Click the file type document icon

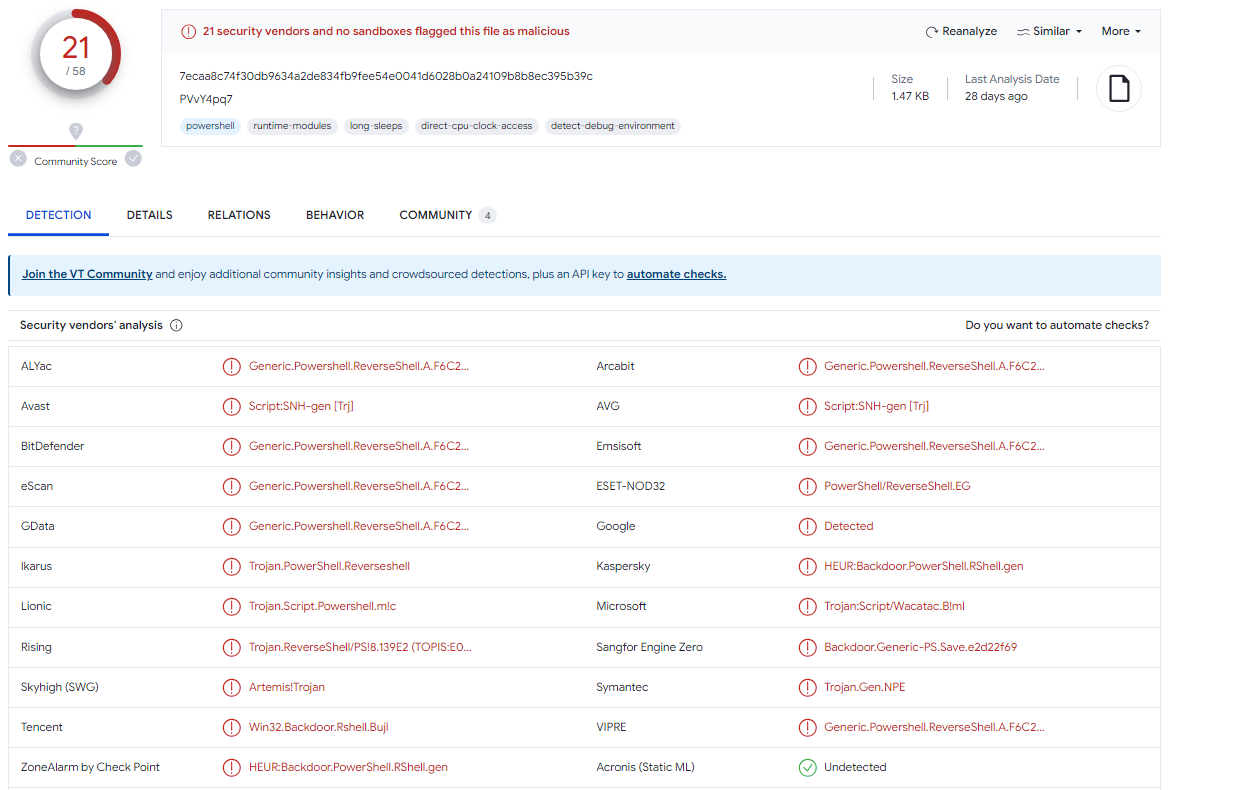(x=1118, y=88)
